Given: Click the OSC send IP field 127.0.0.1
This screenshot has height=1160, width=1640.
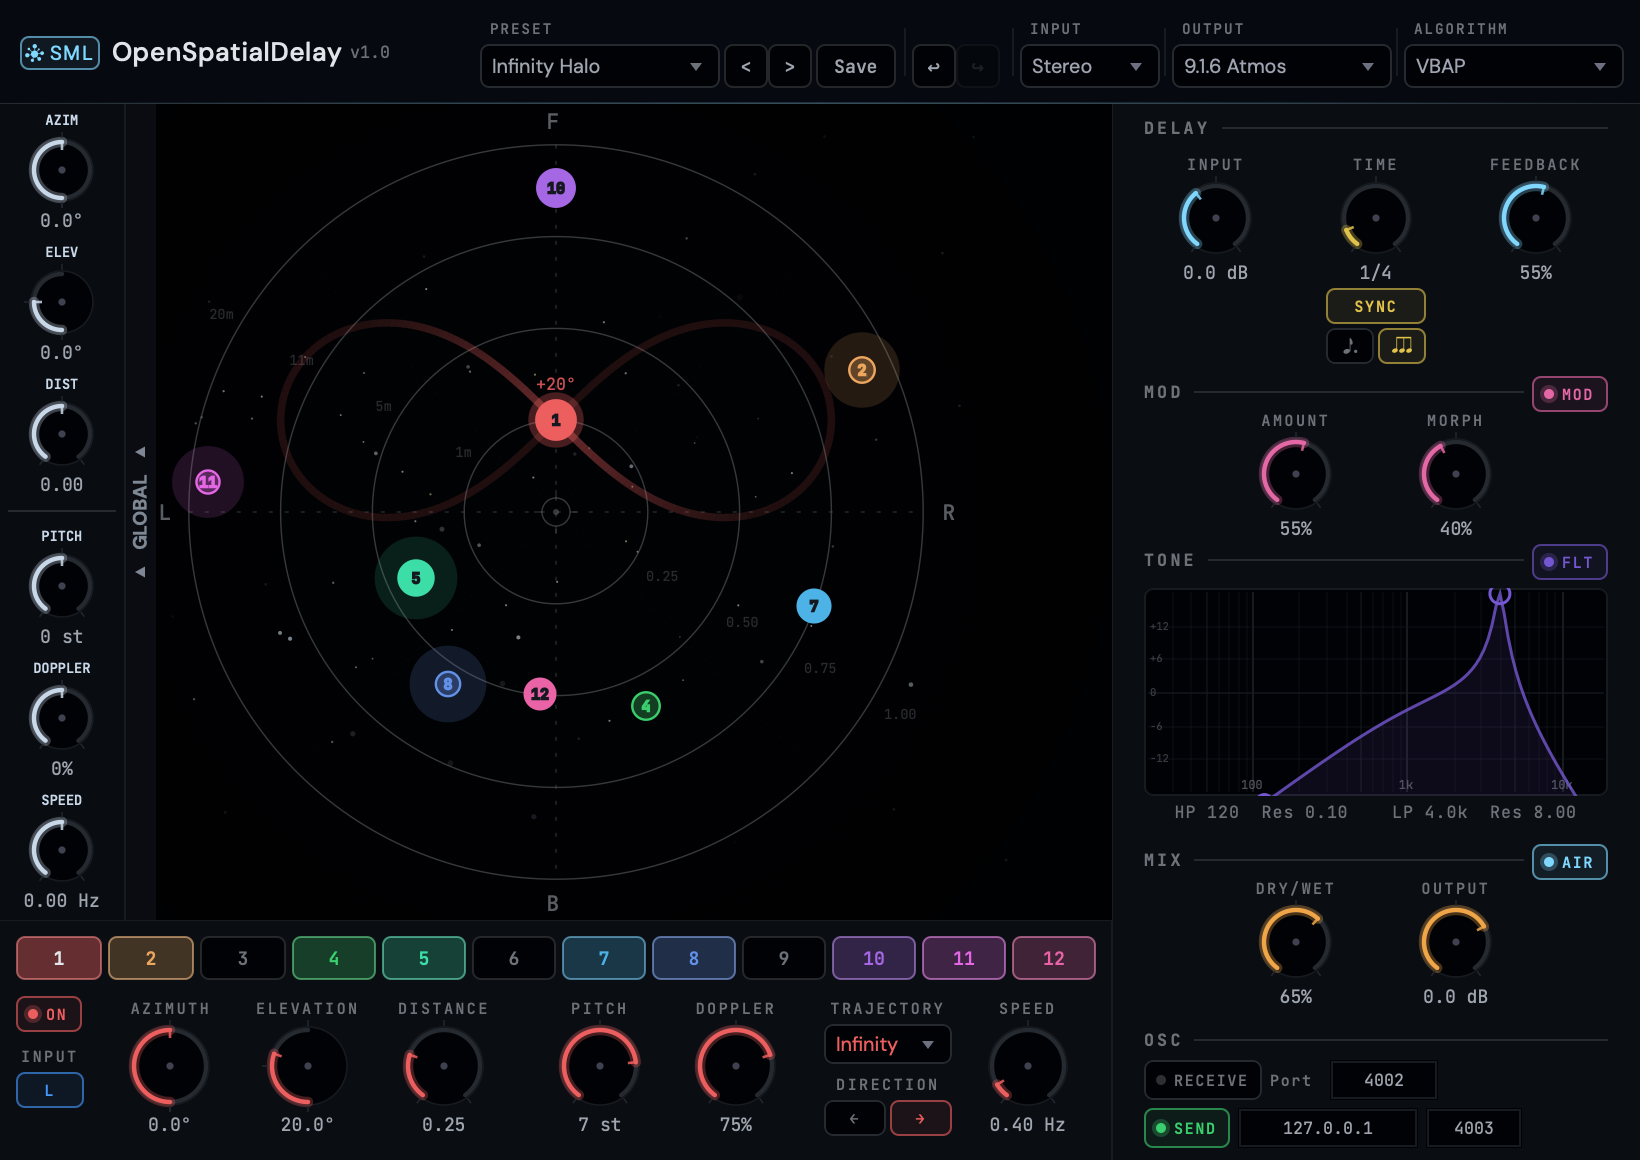Looking at the screenshot, I should 1328,1128.
